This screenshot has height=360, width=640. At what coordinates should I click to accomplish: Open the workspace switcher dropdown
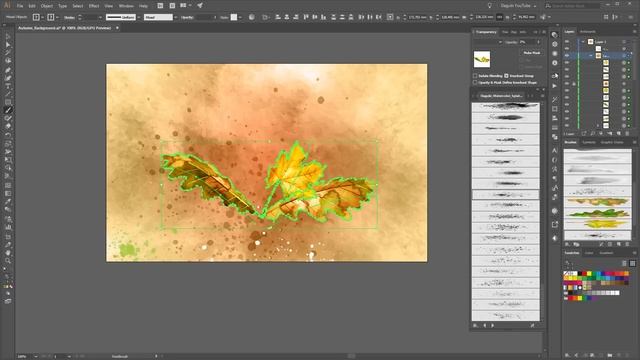[x=518, y=6]
